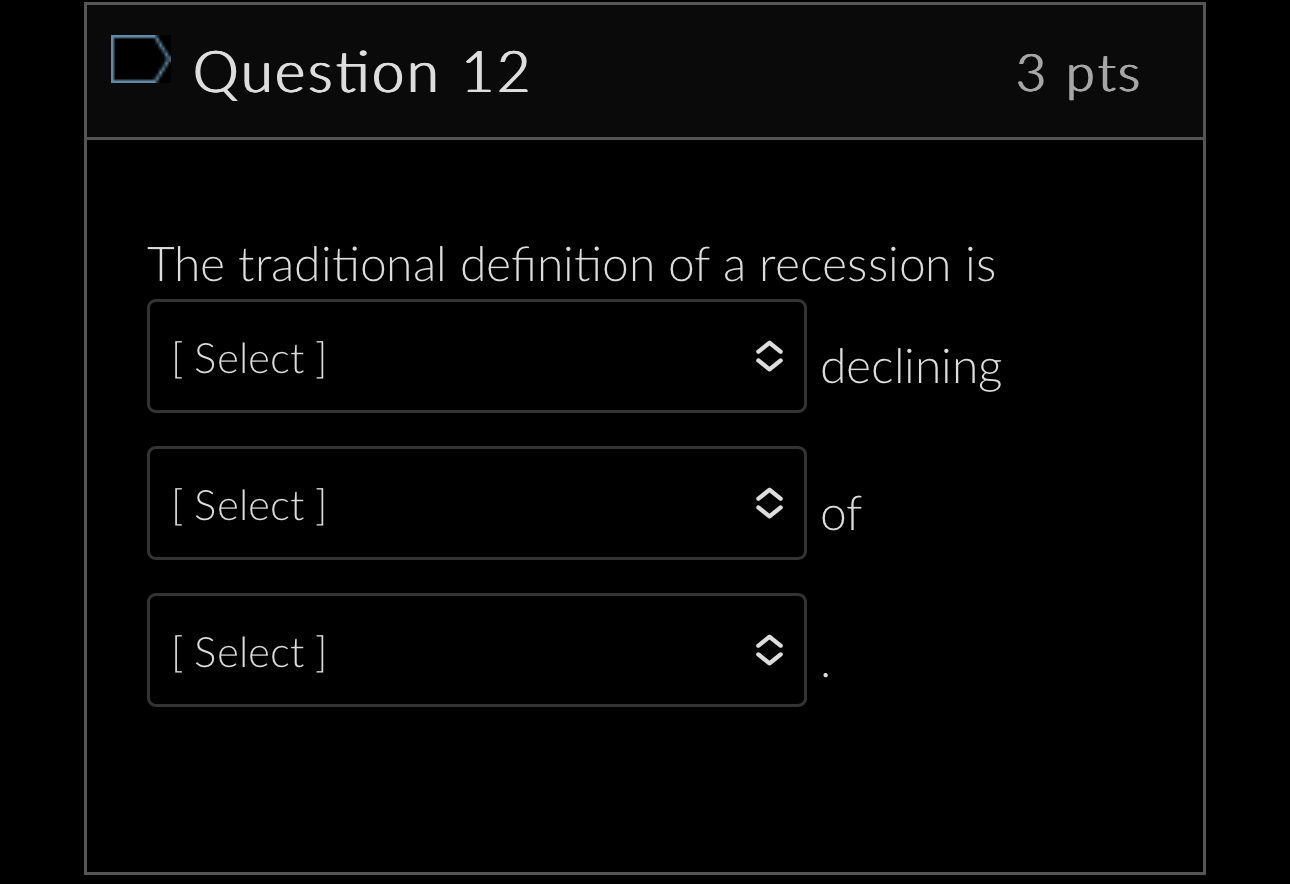1290x884 pixels.
Task: Click the chevron icon on the second Select dropdown
Action: (769, 504)
